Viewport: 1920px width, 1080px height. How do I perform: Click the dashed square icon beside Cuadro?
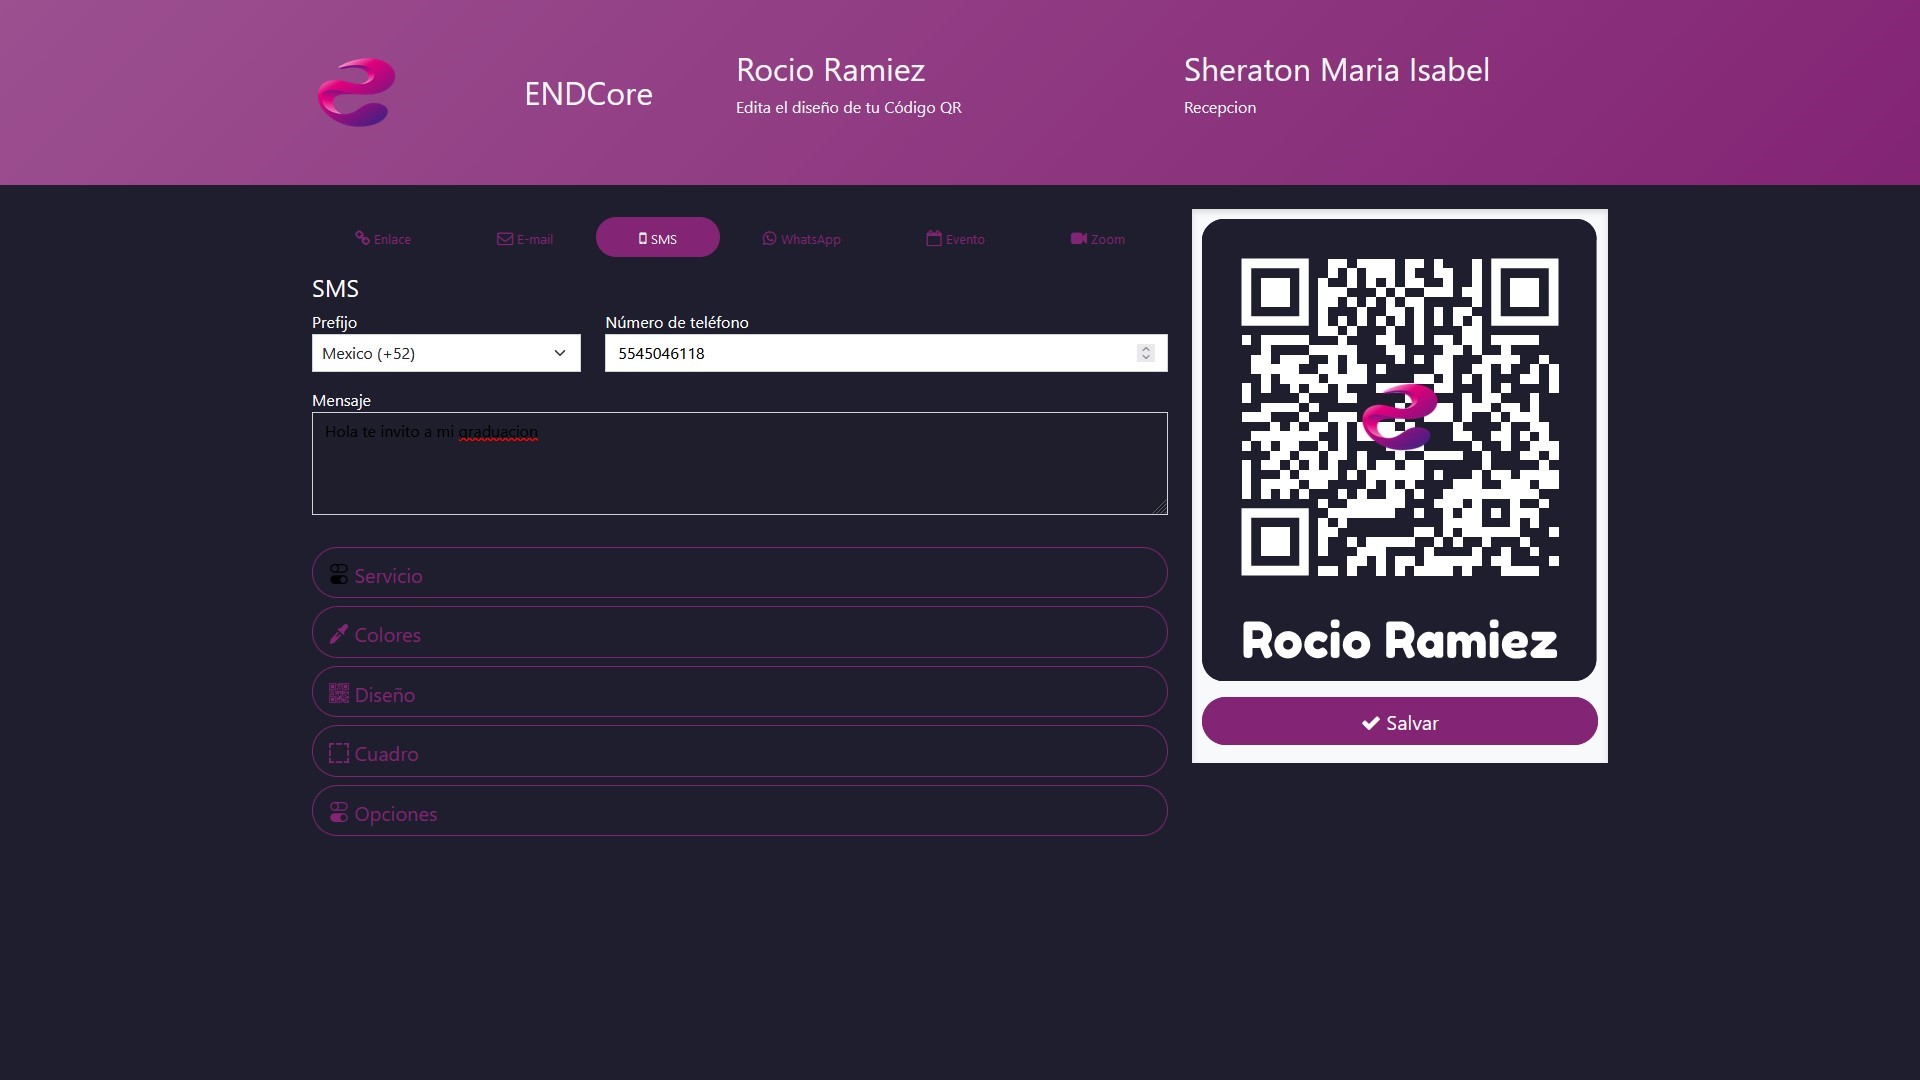(x=339, y=753)
